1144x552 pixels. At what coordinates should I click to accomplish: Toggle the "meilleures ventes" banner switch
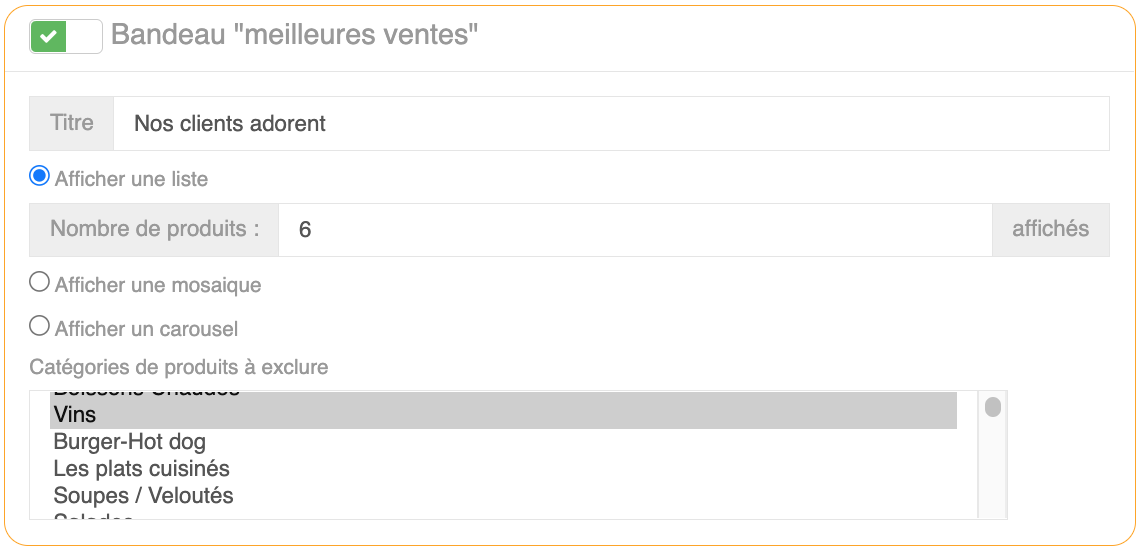(x=66, y=37)
